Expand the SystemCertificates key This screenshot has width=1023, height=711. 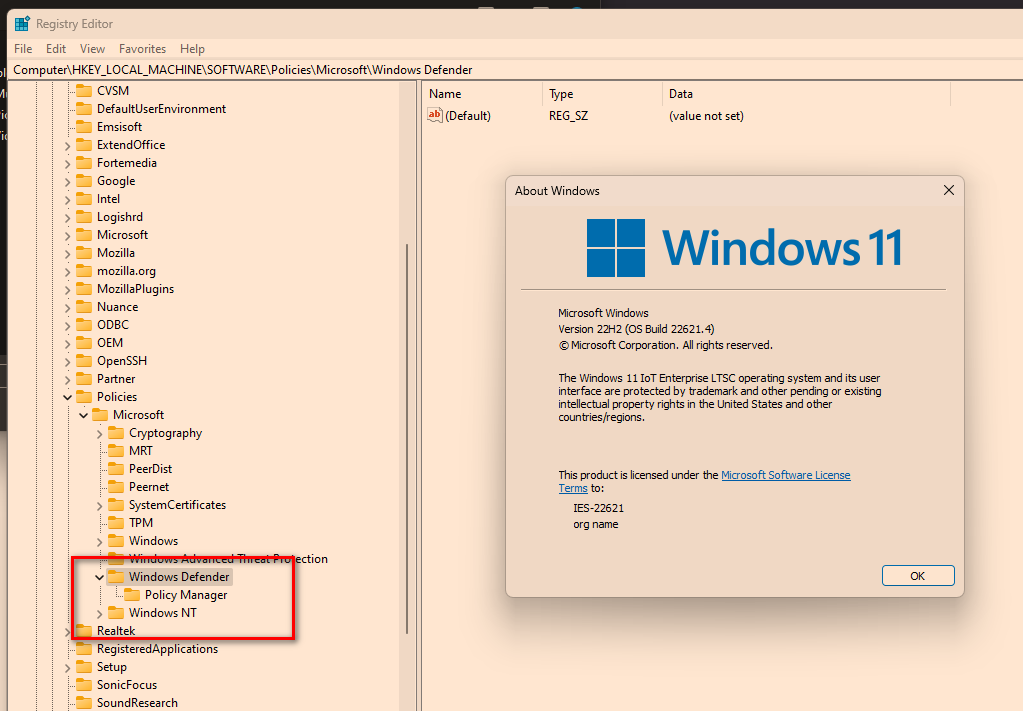(100, 506)
